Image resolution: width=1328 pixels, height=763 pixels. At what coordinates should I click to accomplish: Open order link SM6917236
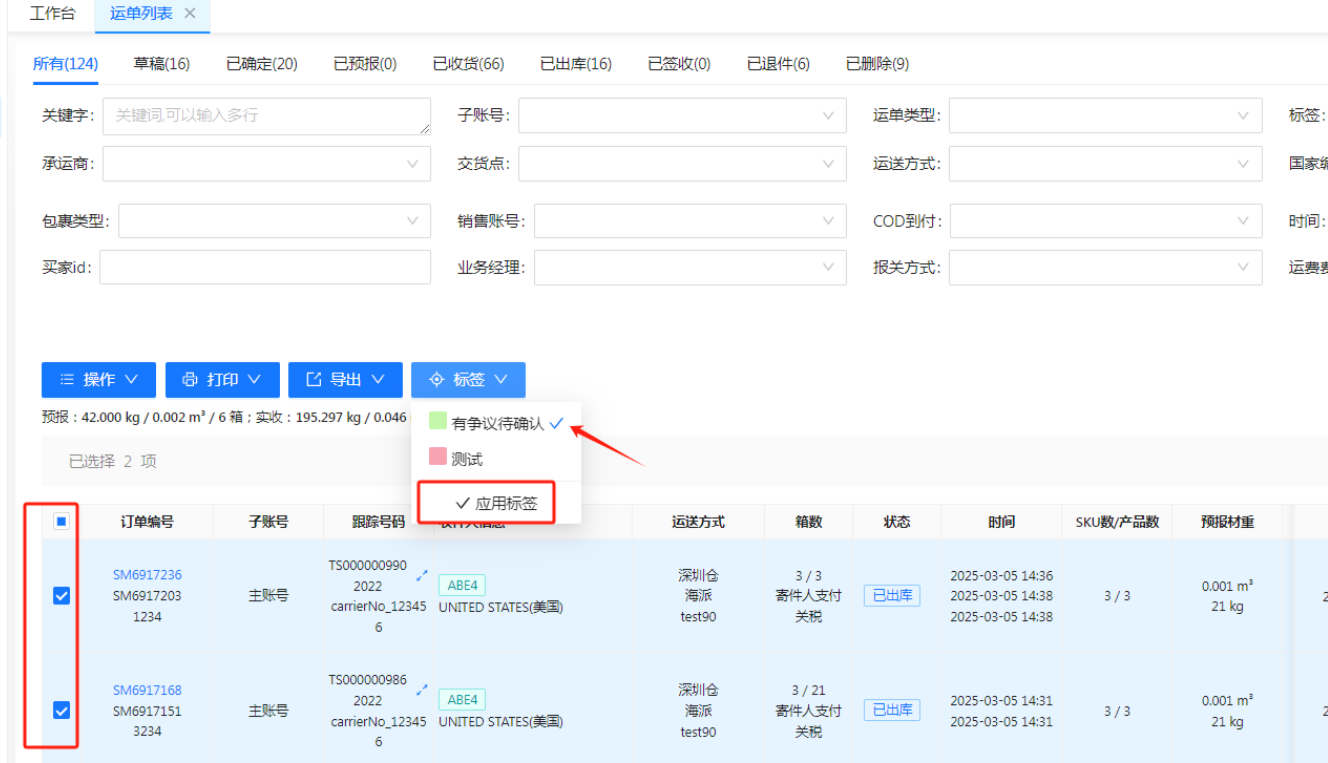pos(147,575)
